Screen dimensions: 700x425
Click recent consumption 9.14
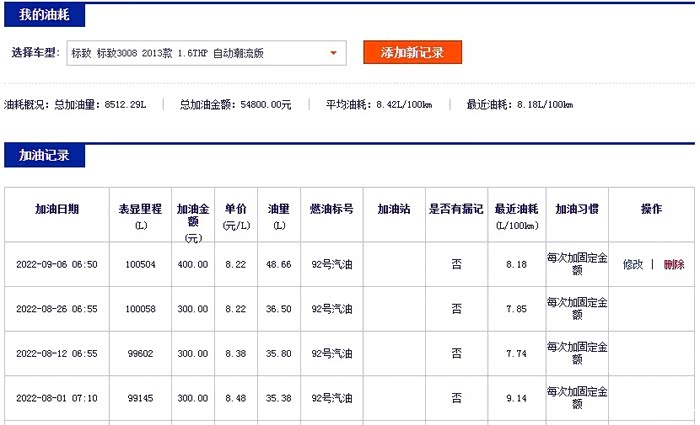click(x=517, y=398)
